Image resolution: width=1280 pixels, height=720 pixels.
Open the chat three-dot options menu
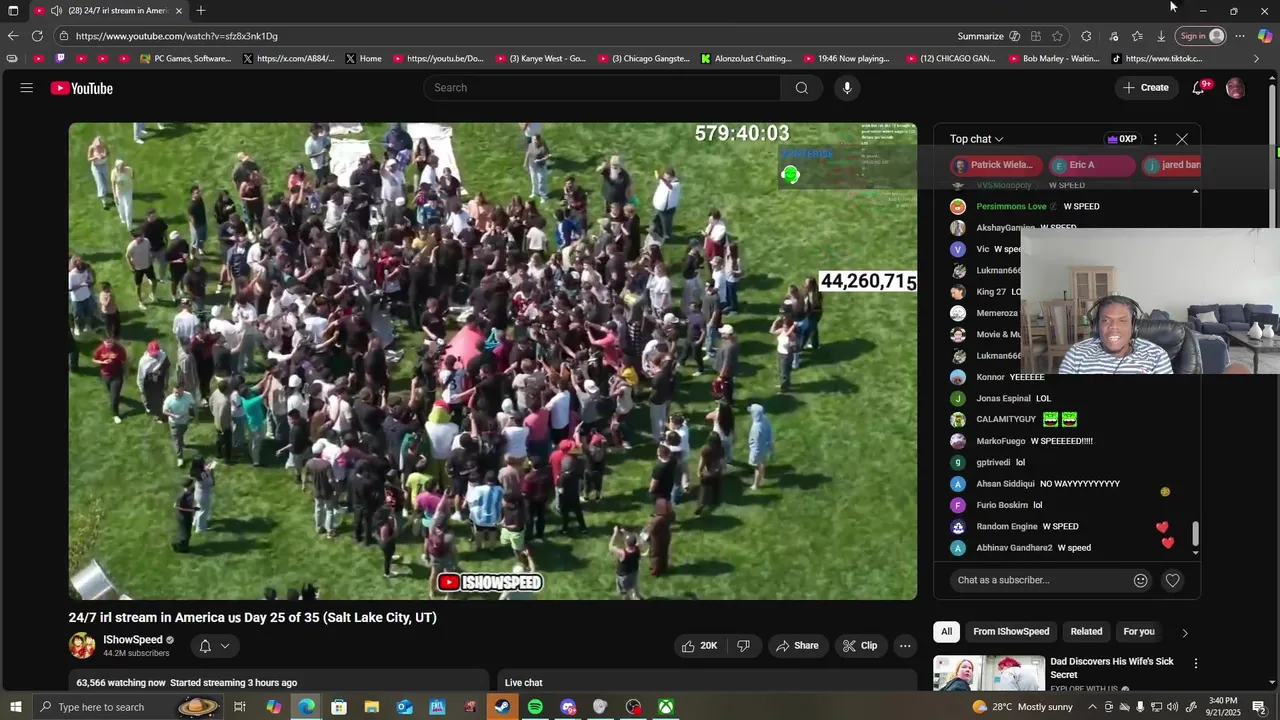1155,139
